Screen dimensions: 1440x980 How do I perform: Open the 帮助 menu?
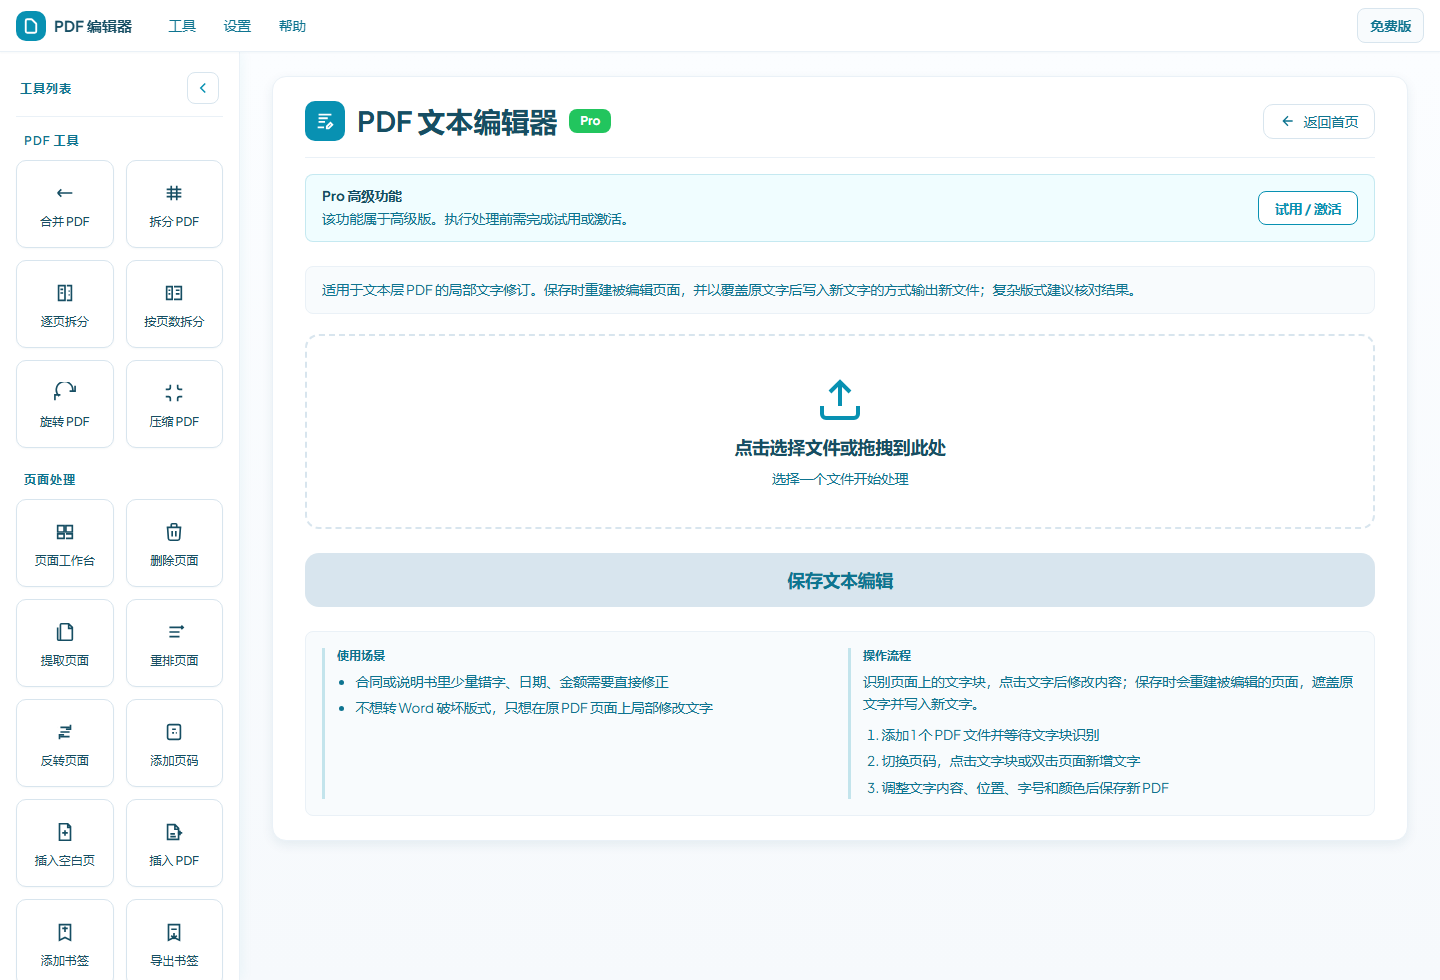pyautogui.click(x=292, y=26)
